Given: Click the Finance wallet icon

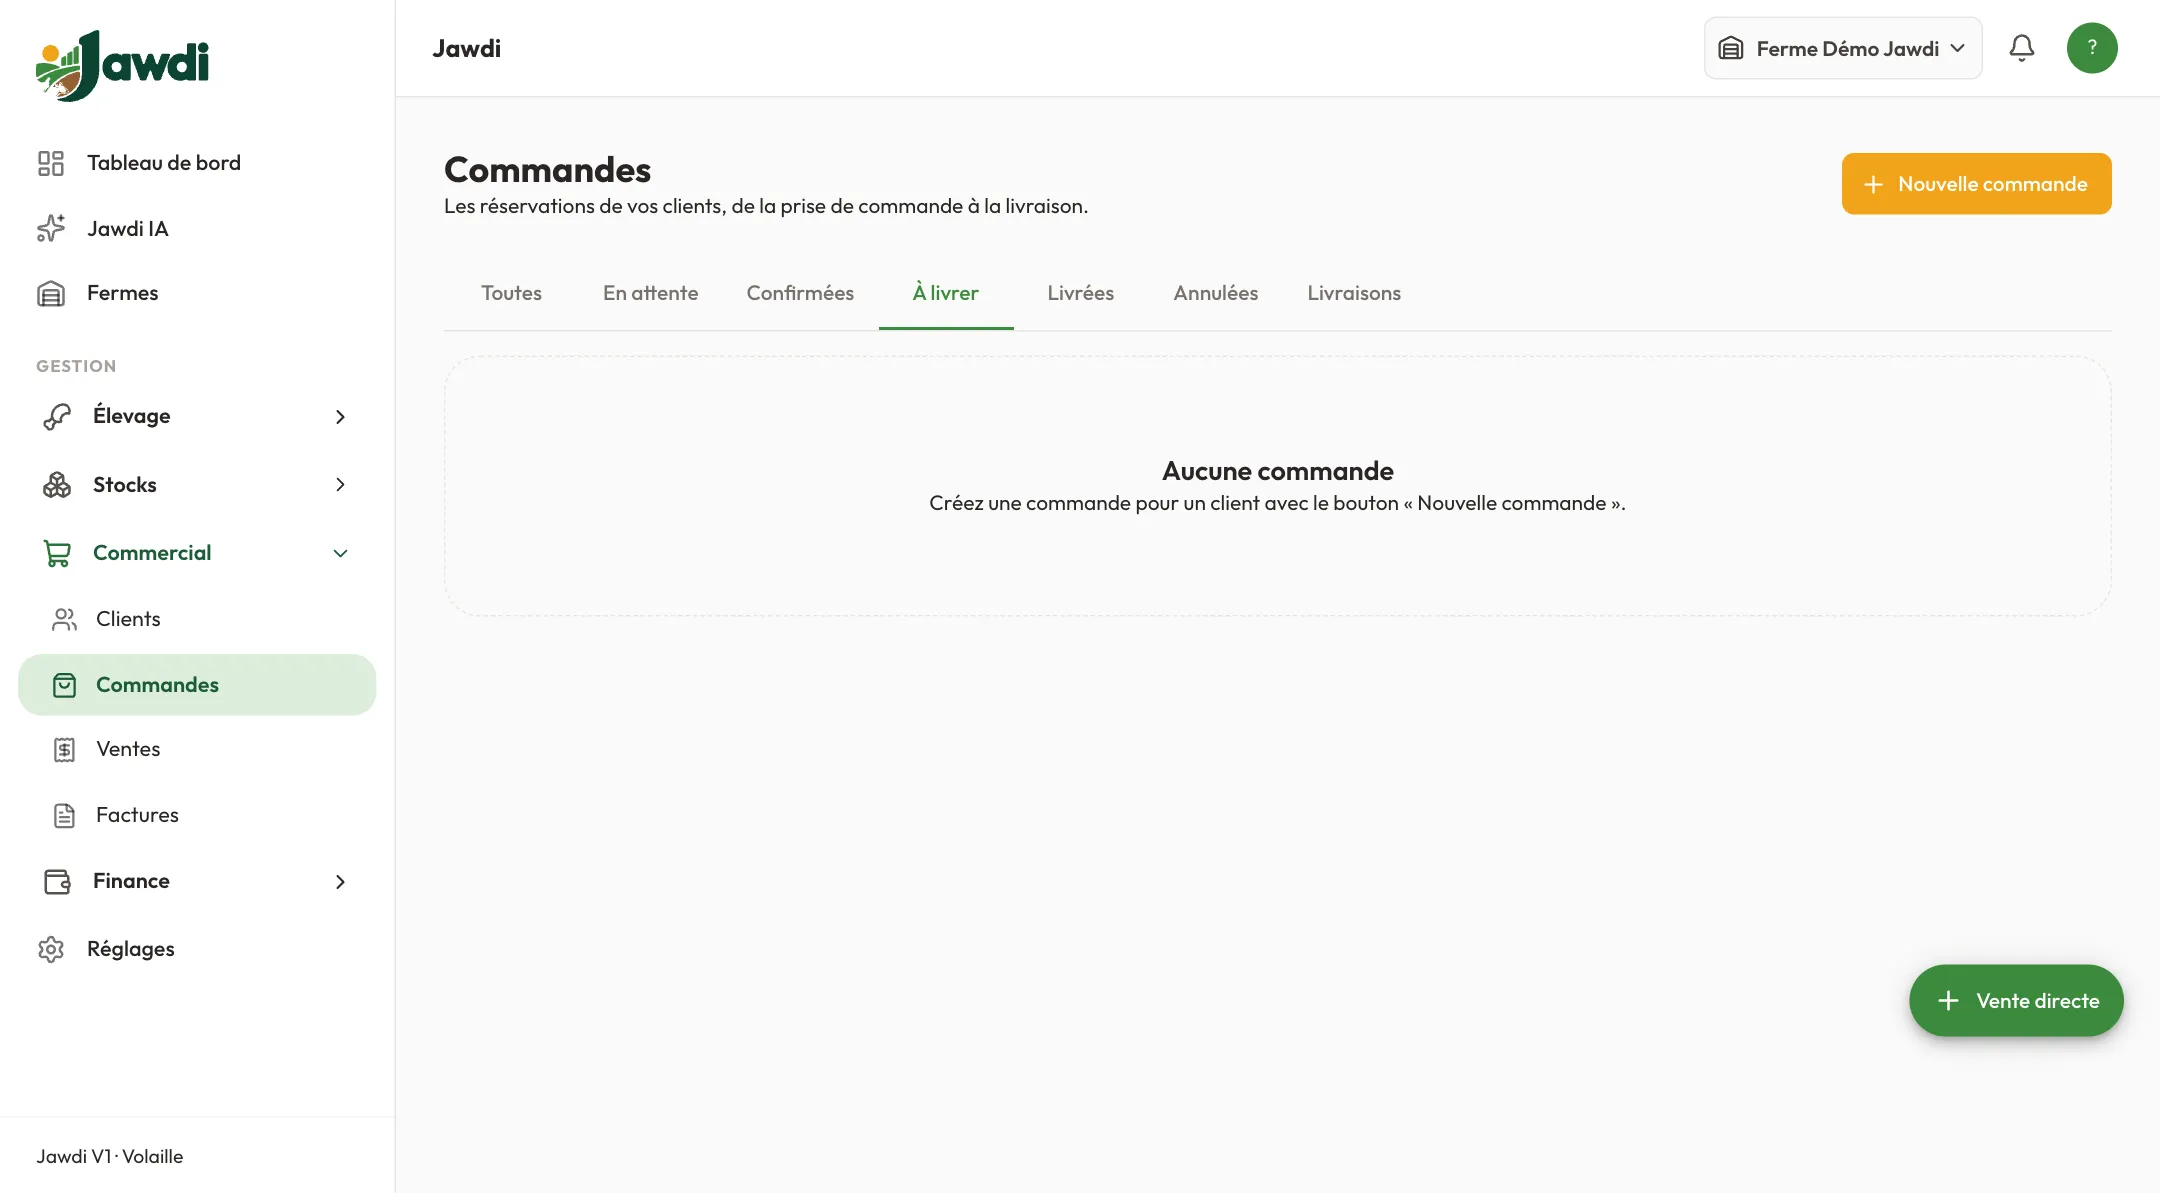Looking at the screenshot, I should point(57,881).
